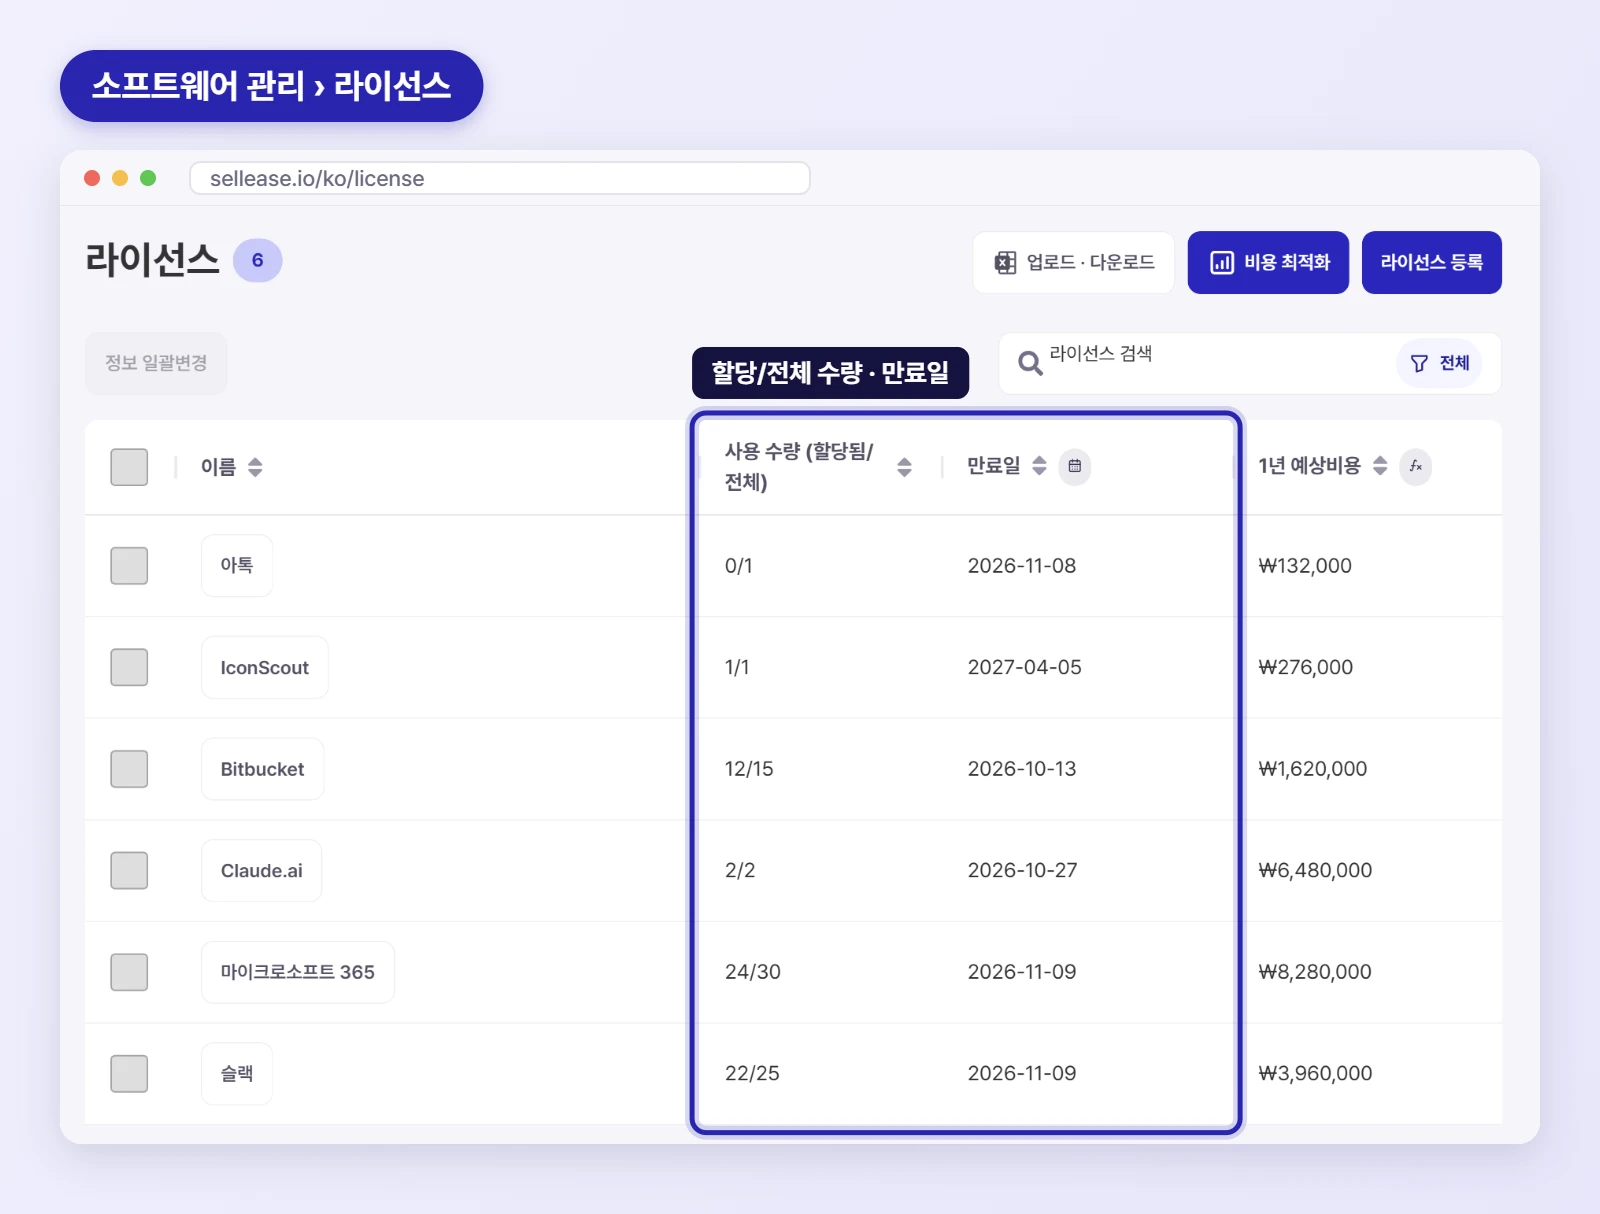This screenshot has width=1600, height=1214.
Task: Check the Claude.ai row checkbox
Action: [x=129, y=870]
